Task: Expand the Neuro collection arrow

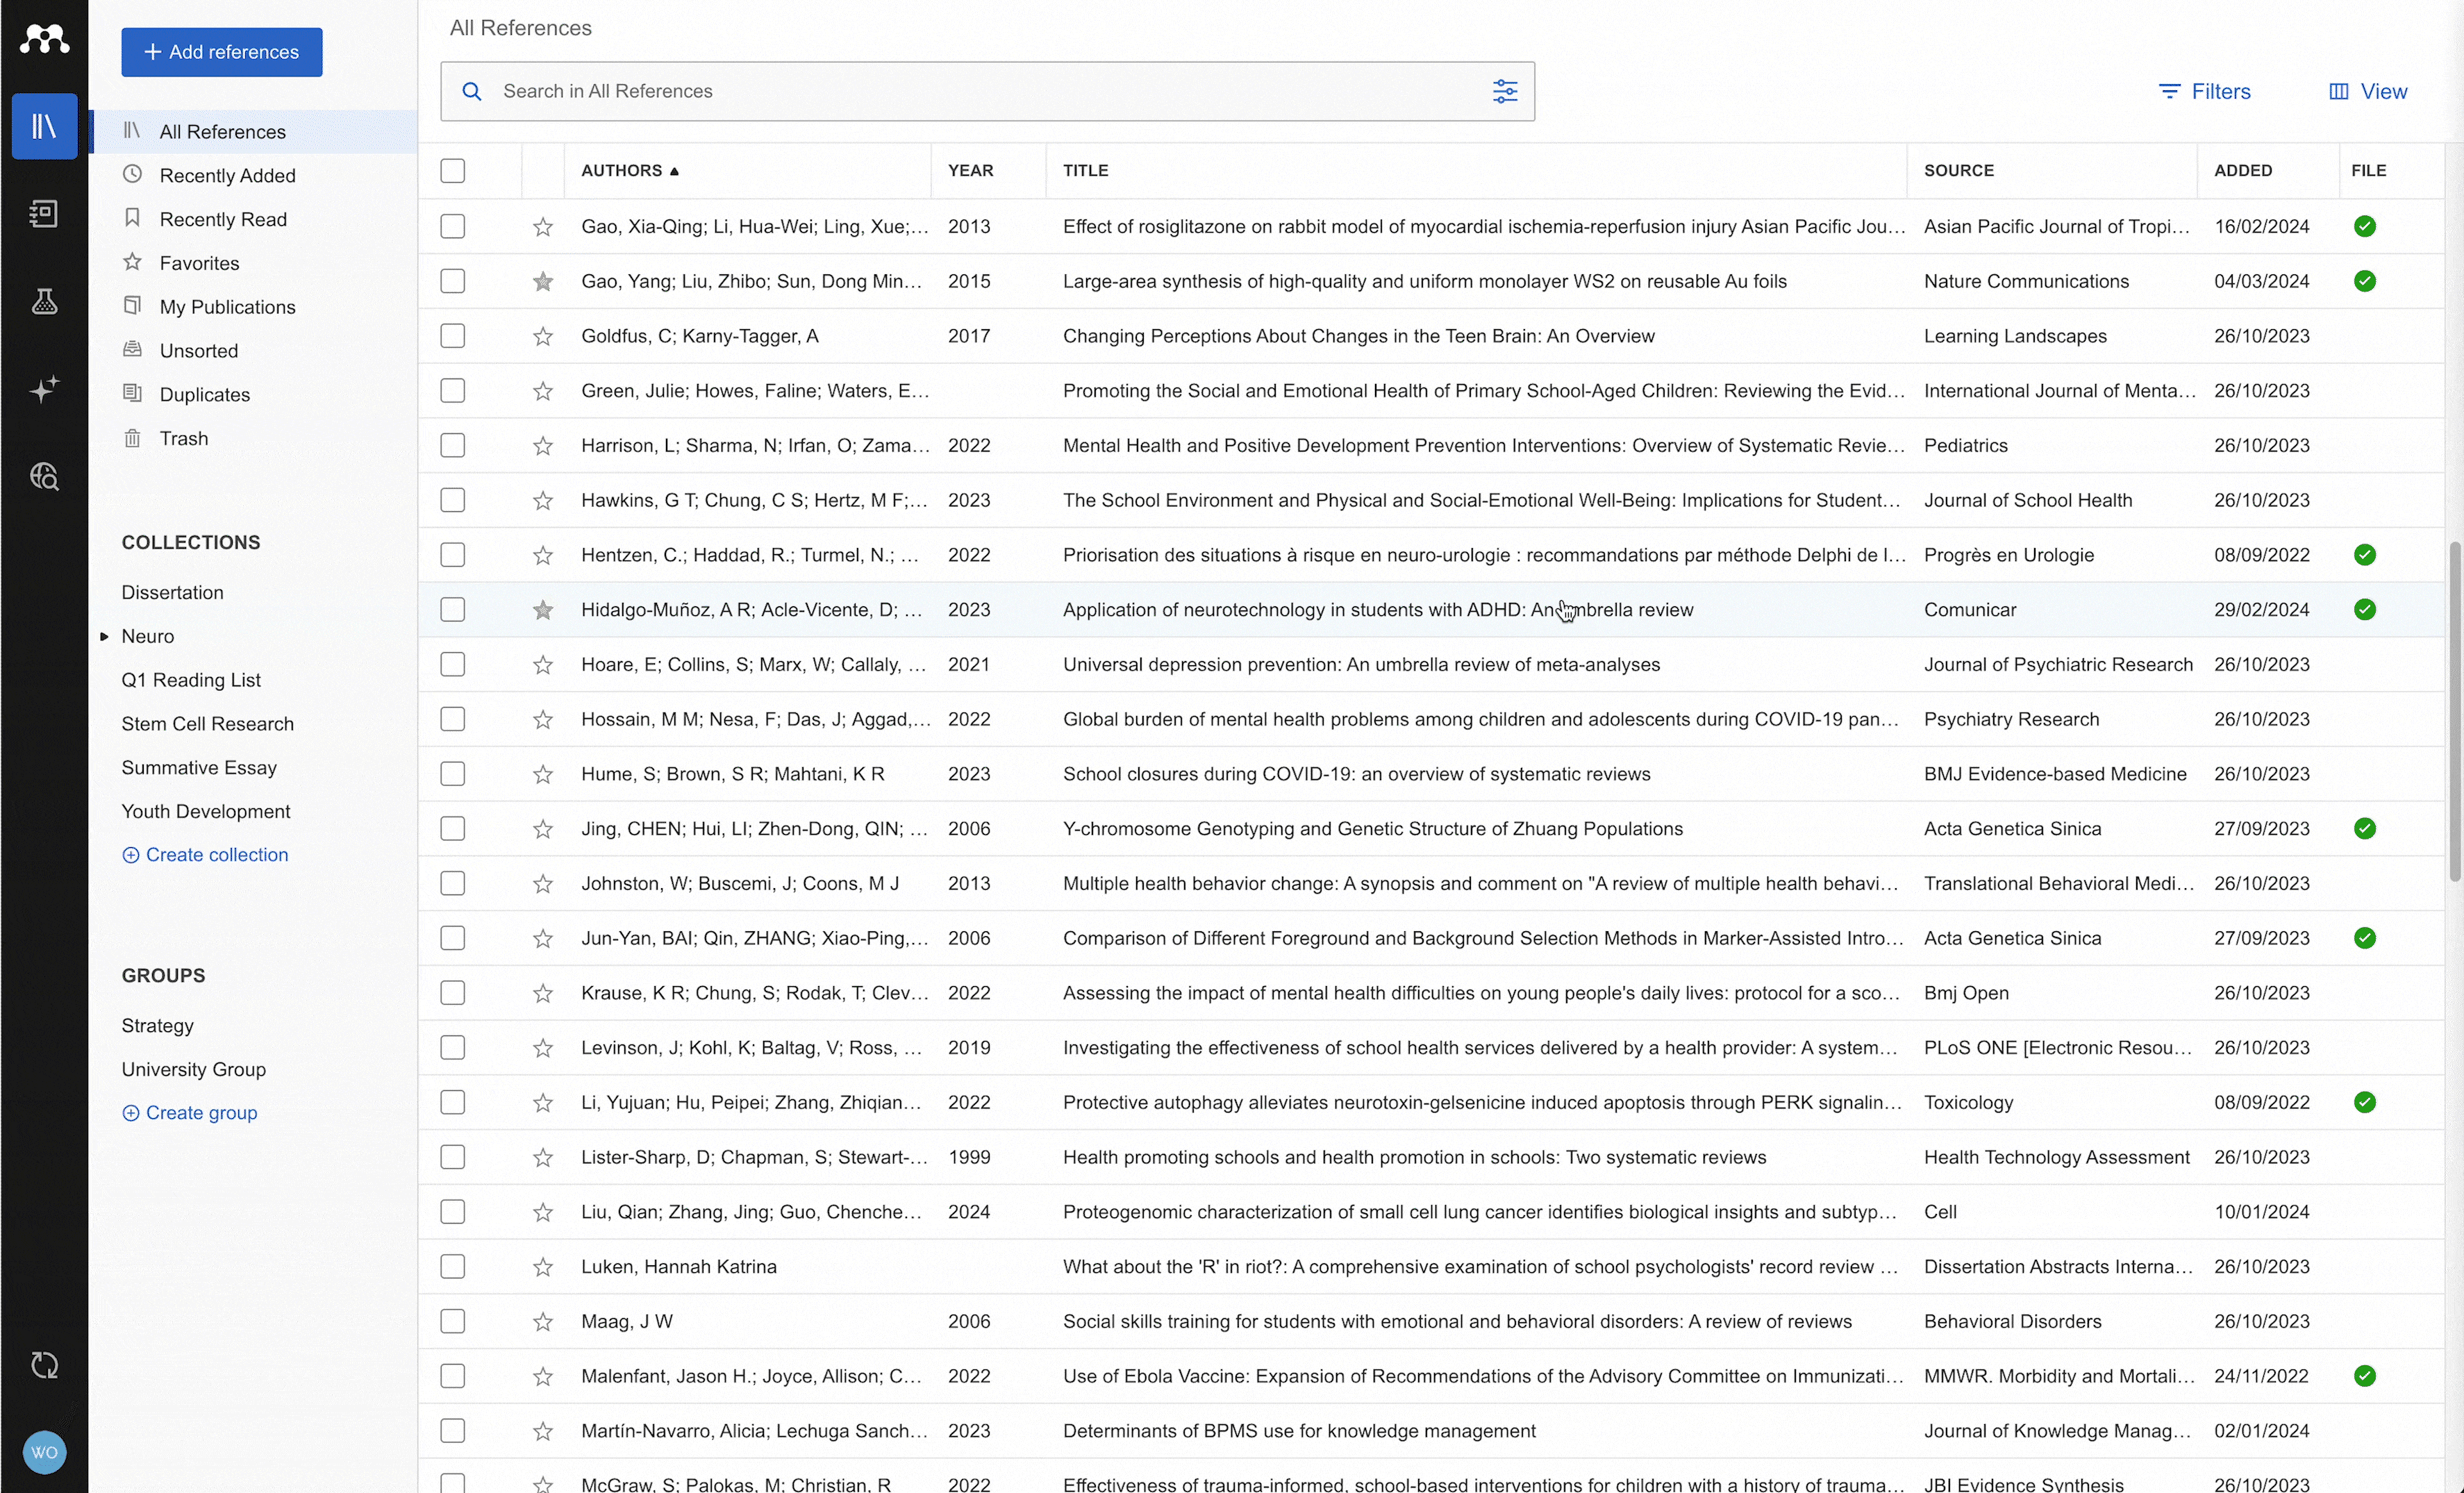Action: 104,636
